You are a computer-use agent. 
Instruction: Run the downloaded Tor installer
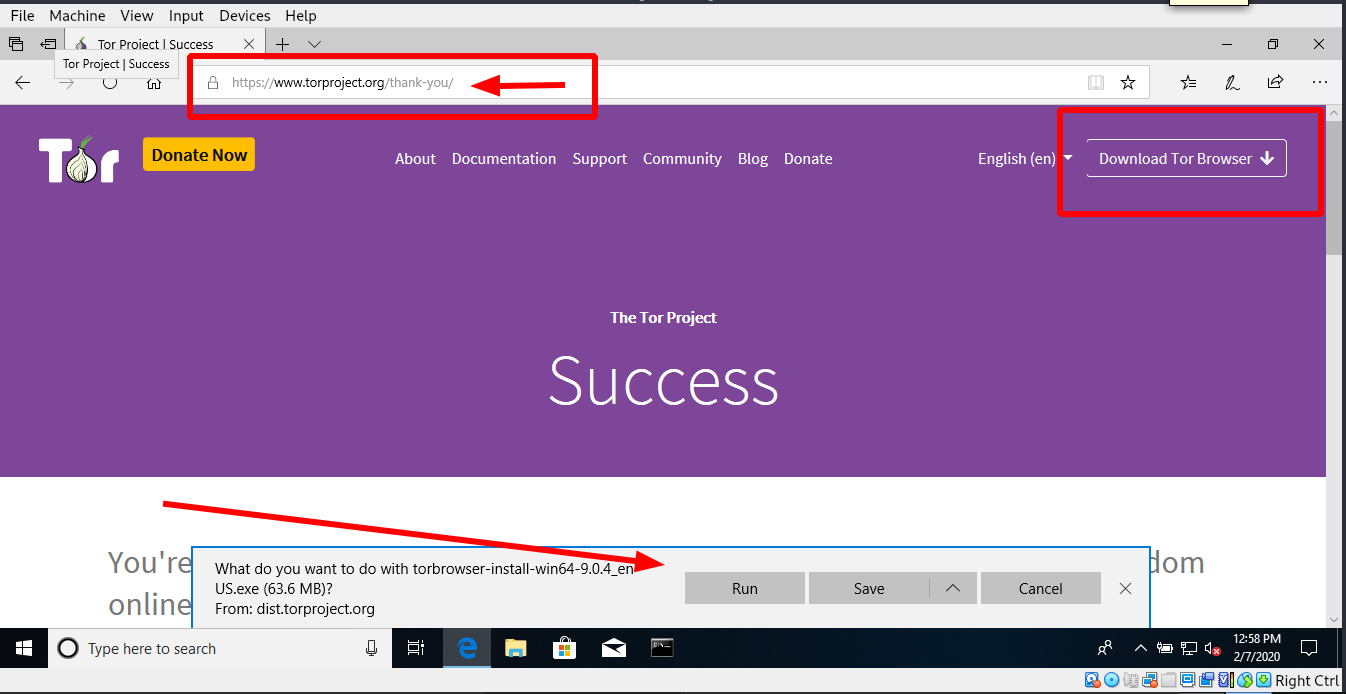(x=745, y=588)
